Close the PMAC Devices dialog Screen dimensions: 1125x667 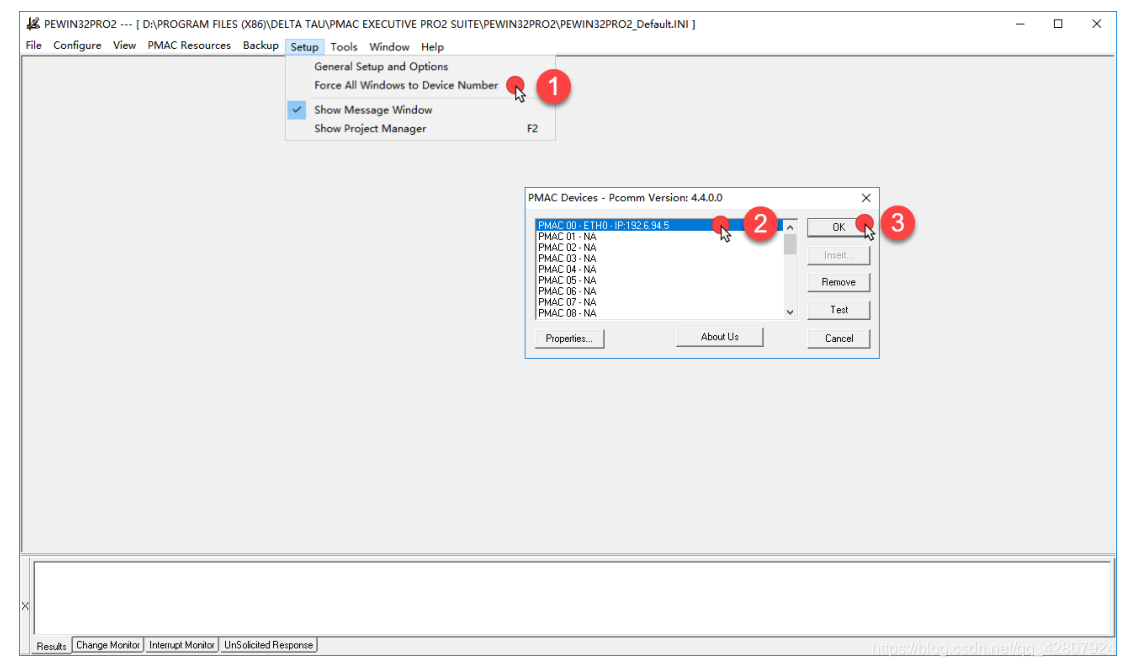click(x=866, y=198)
